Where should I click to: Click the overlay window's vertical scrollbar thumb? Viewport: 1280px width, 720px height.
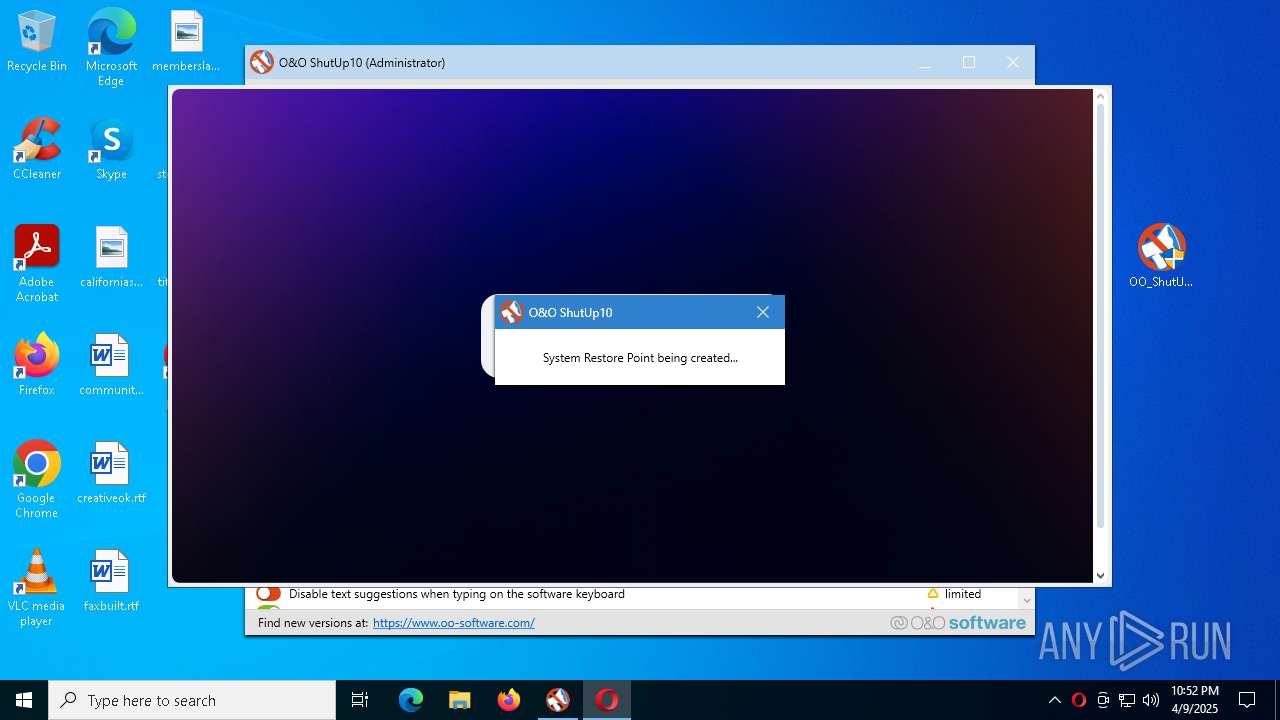point(1101,317)
